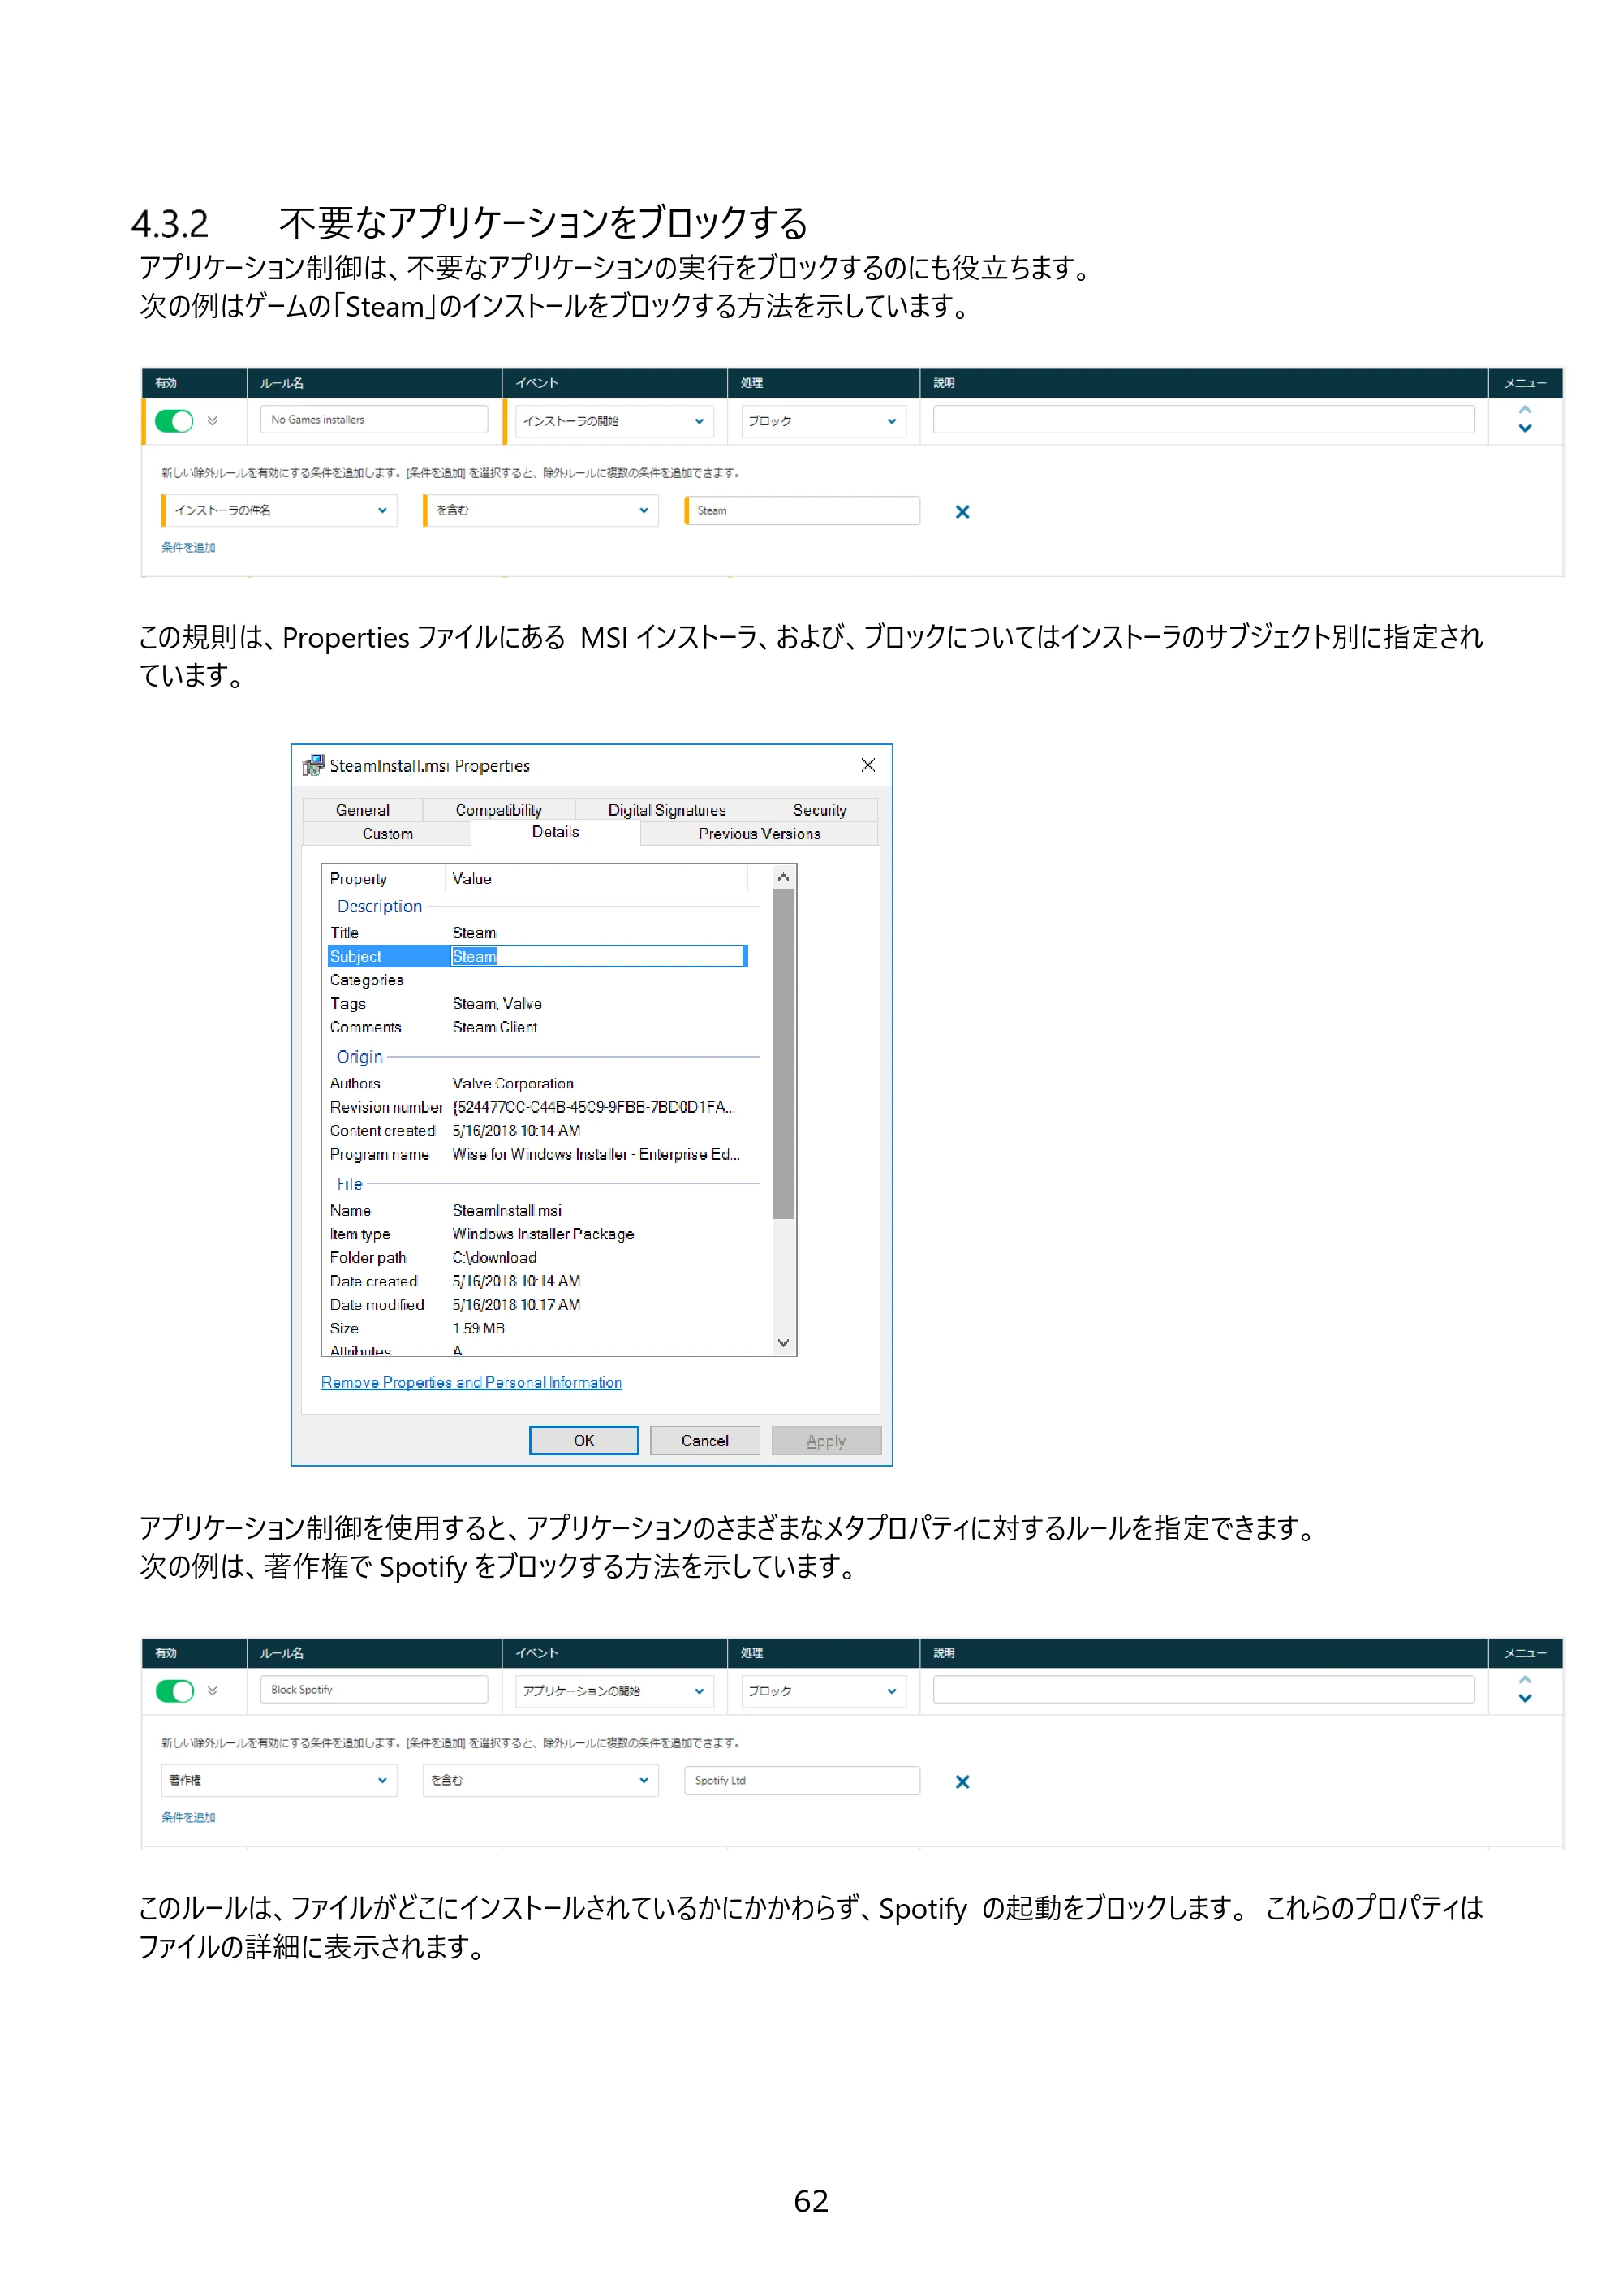Move No Games installers rule down
1623x2296 pixels.
(x=1525, y=429)
